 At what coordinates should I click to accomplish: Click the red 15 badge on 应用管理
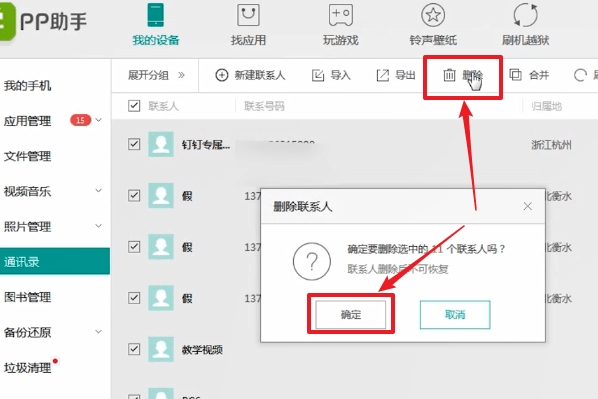80,120
